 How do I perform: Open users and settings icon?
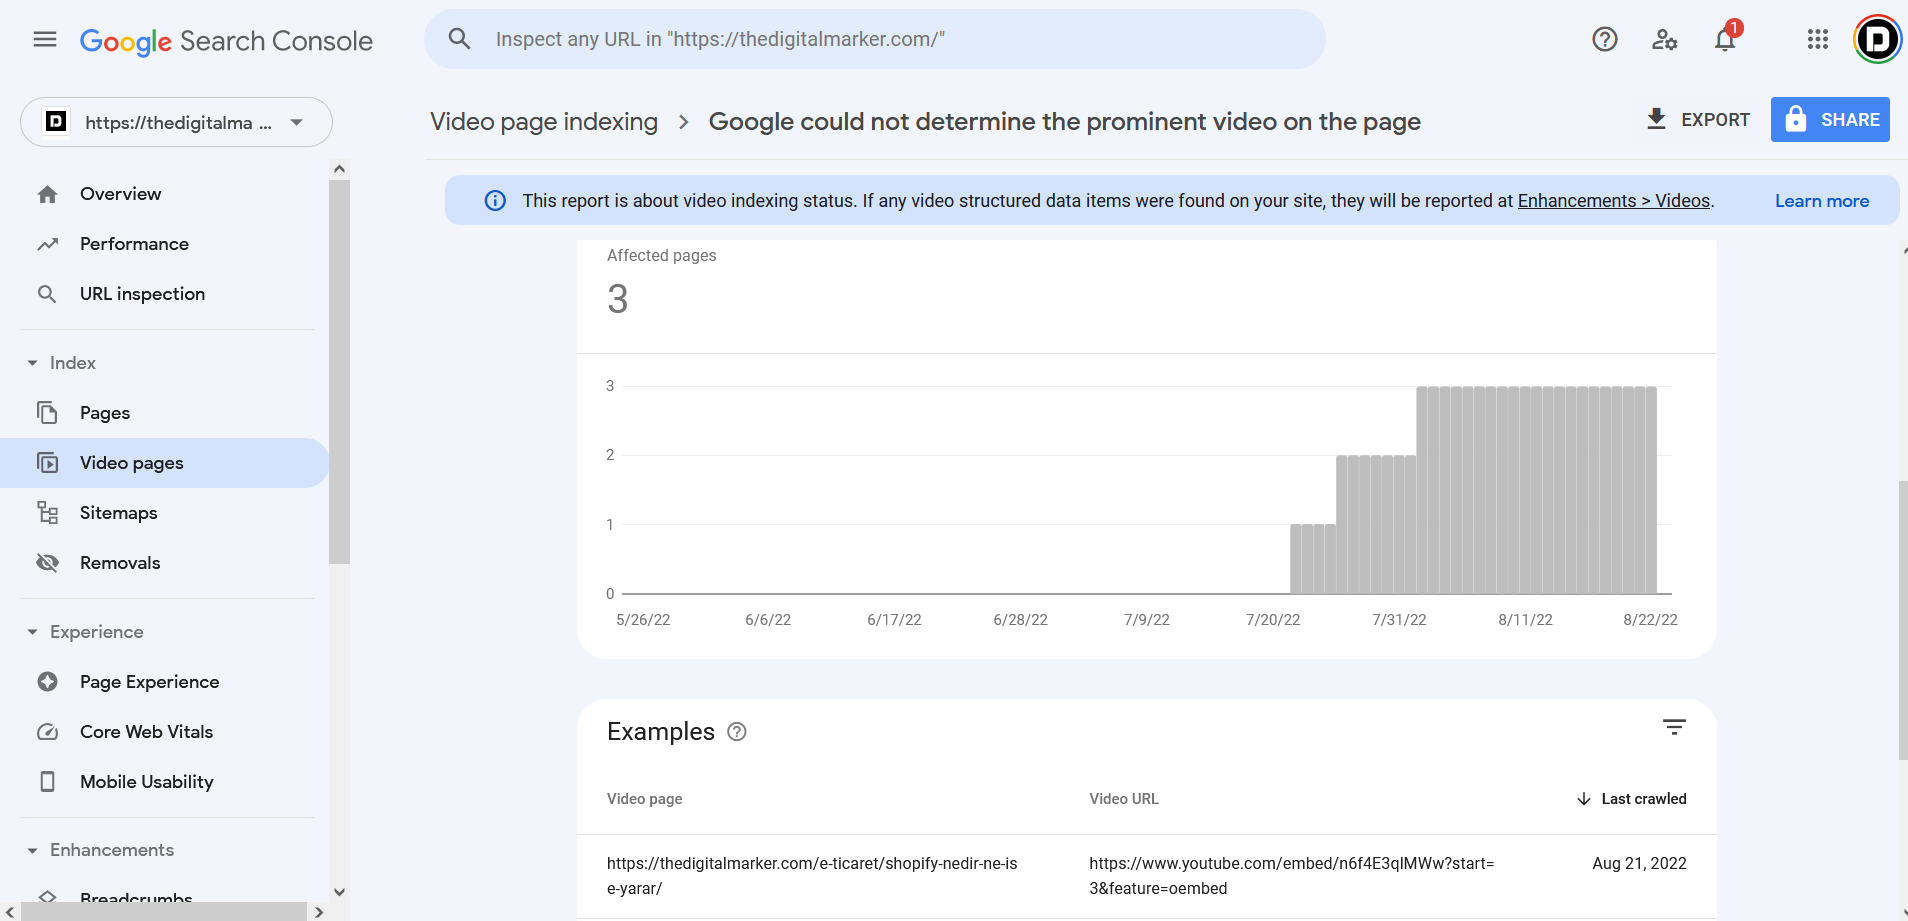1664,39
